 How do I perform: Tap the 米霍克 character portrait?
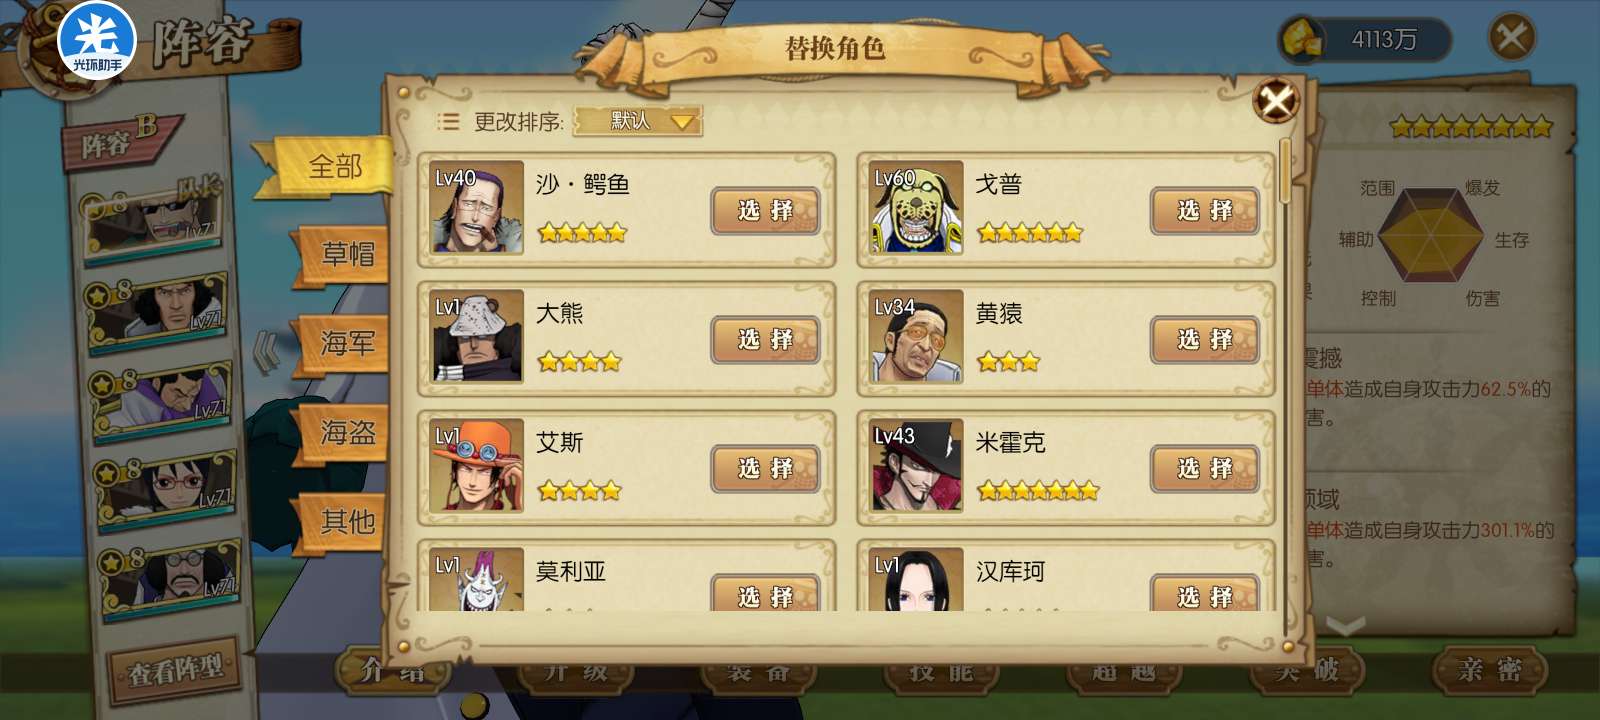pyautogui.click(x=915, y=466)
